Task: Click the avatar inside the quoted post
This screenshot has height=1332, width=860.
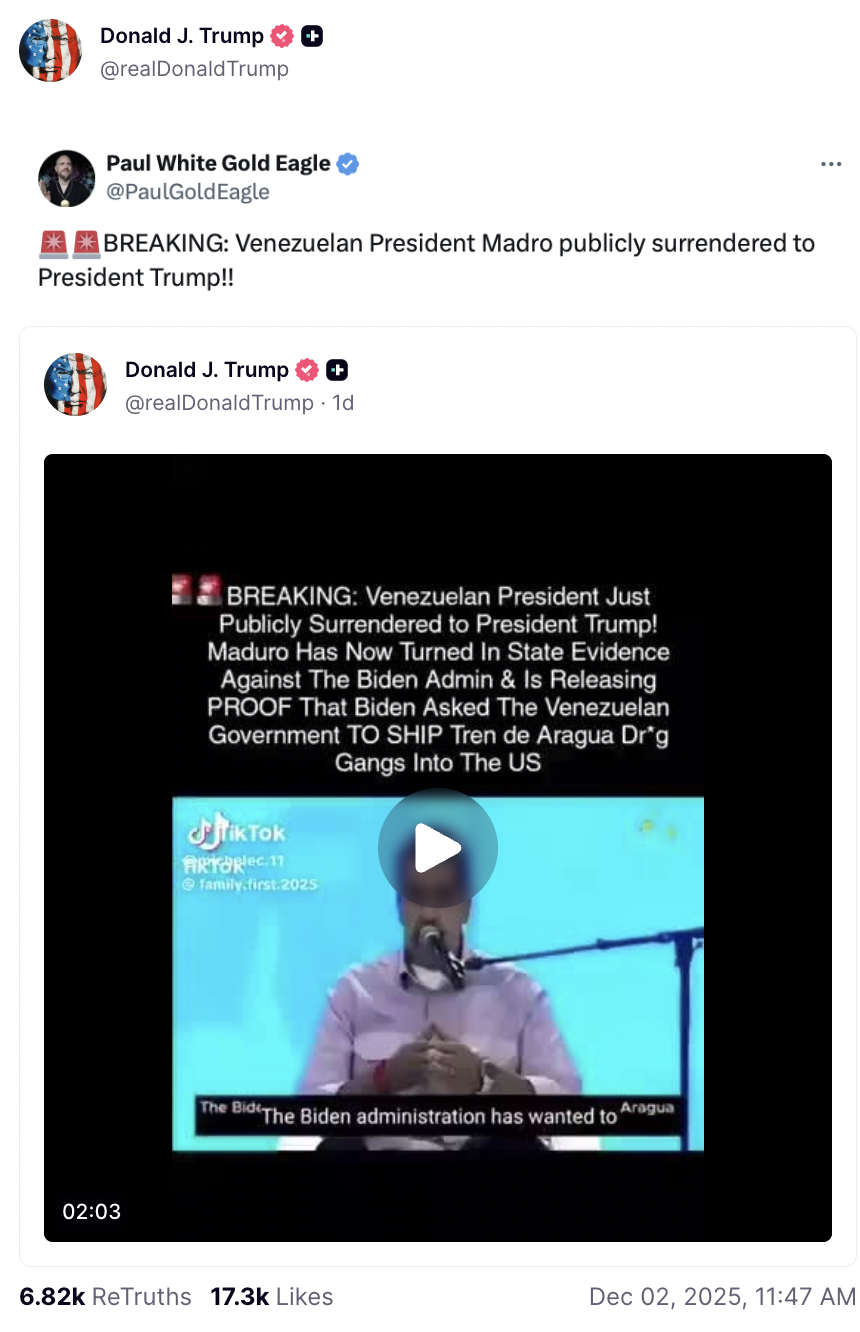Action: click(75, 384)
